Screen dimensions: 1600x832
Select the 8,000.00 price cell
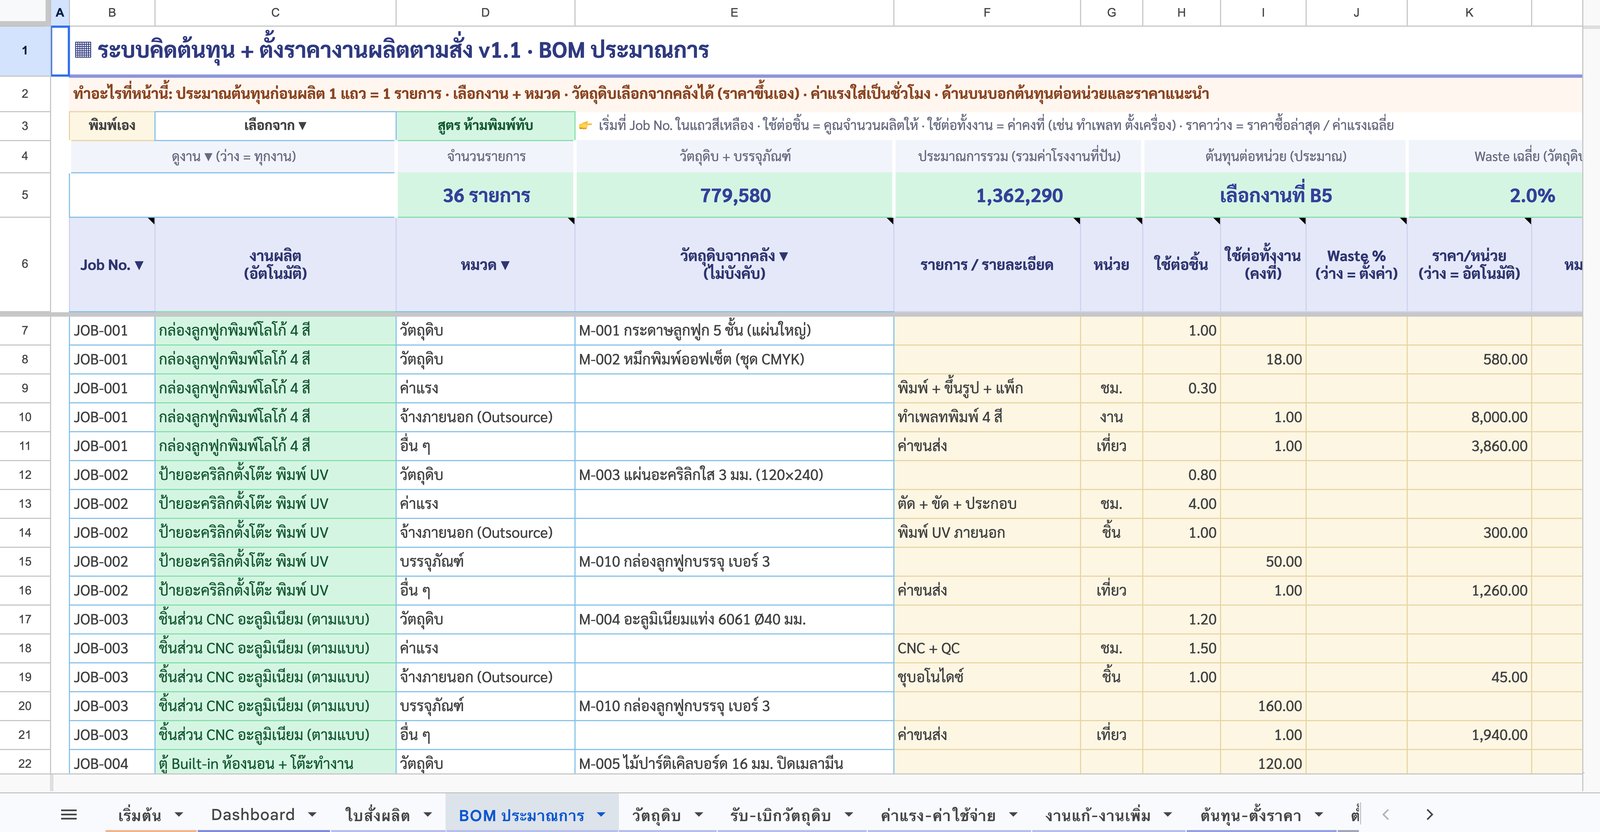click(1469, 417)
